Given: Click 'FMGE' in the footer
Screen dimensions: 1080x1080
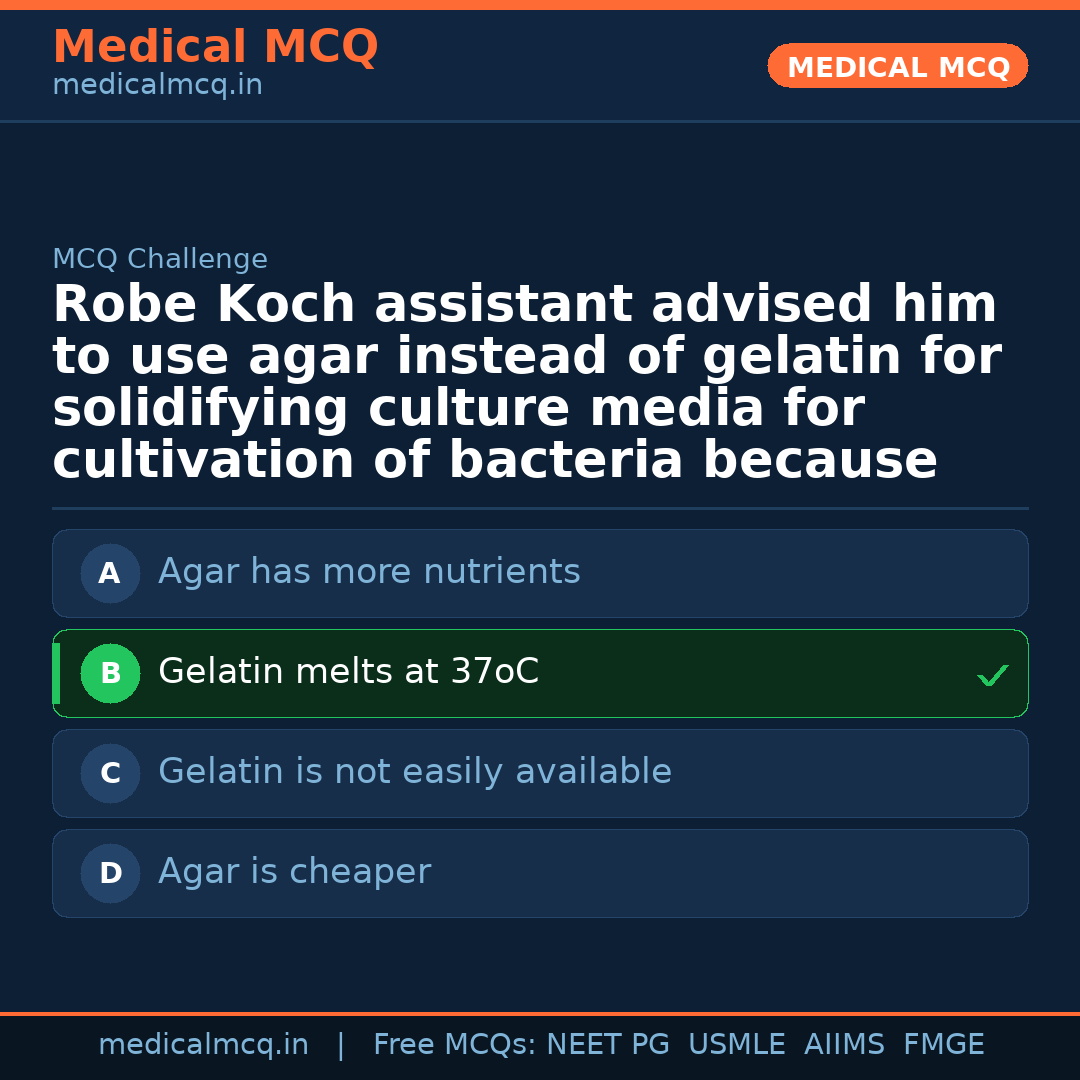Looking at the screenshot, I should coord(943,1045).
